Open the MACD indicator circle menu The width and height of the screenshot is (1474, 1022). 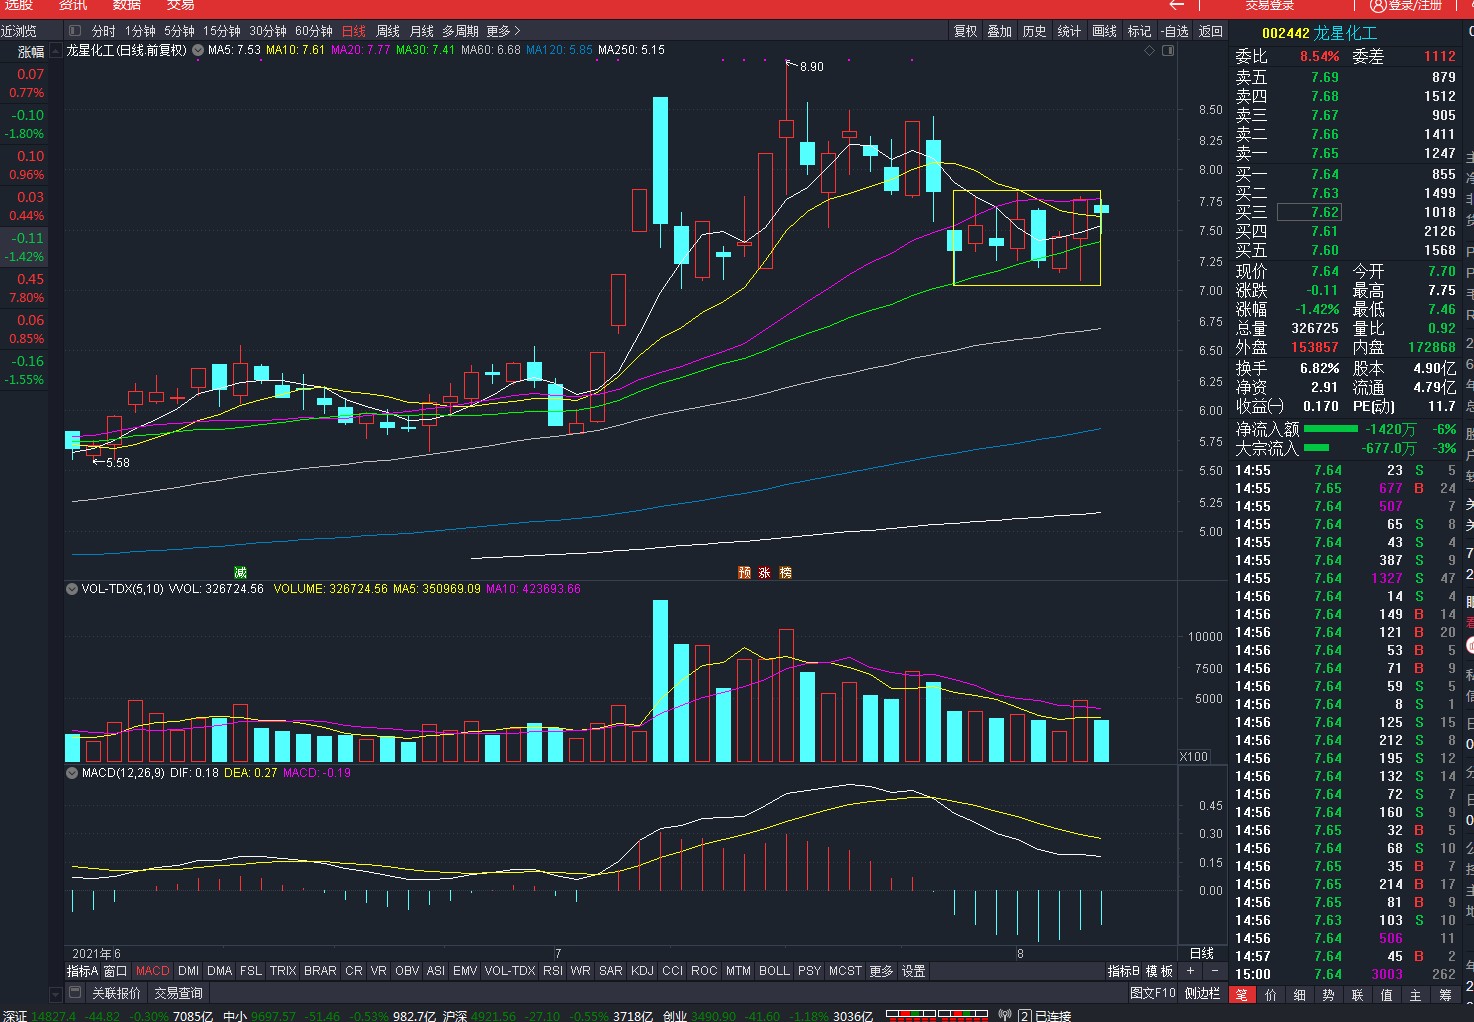pyautogui.click(x=72, y=773)
